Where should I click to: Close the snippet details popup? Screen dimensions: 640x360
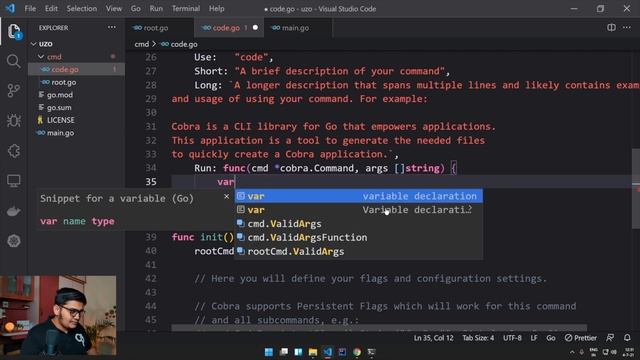click(x=227, y=197)
